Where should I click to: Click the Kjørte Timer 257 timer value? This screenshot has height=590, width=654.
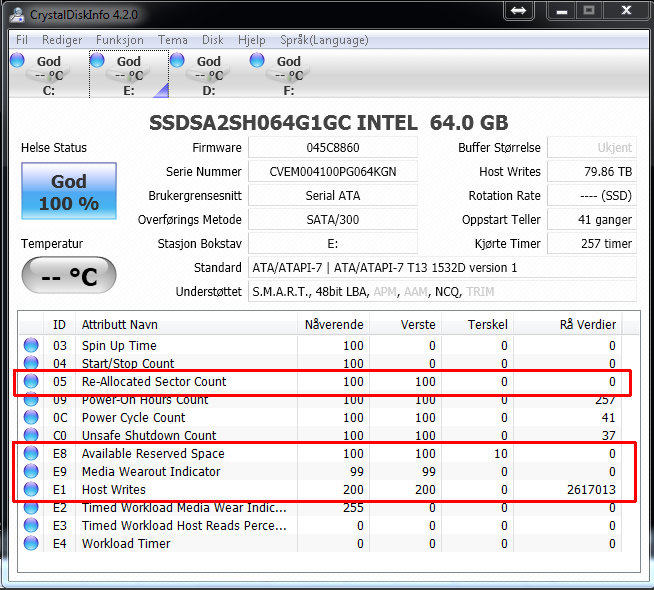click(592, 244)
